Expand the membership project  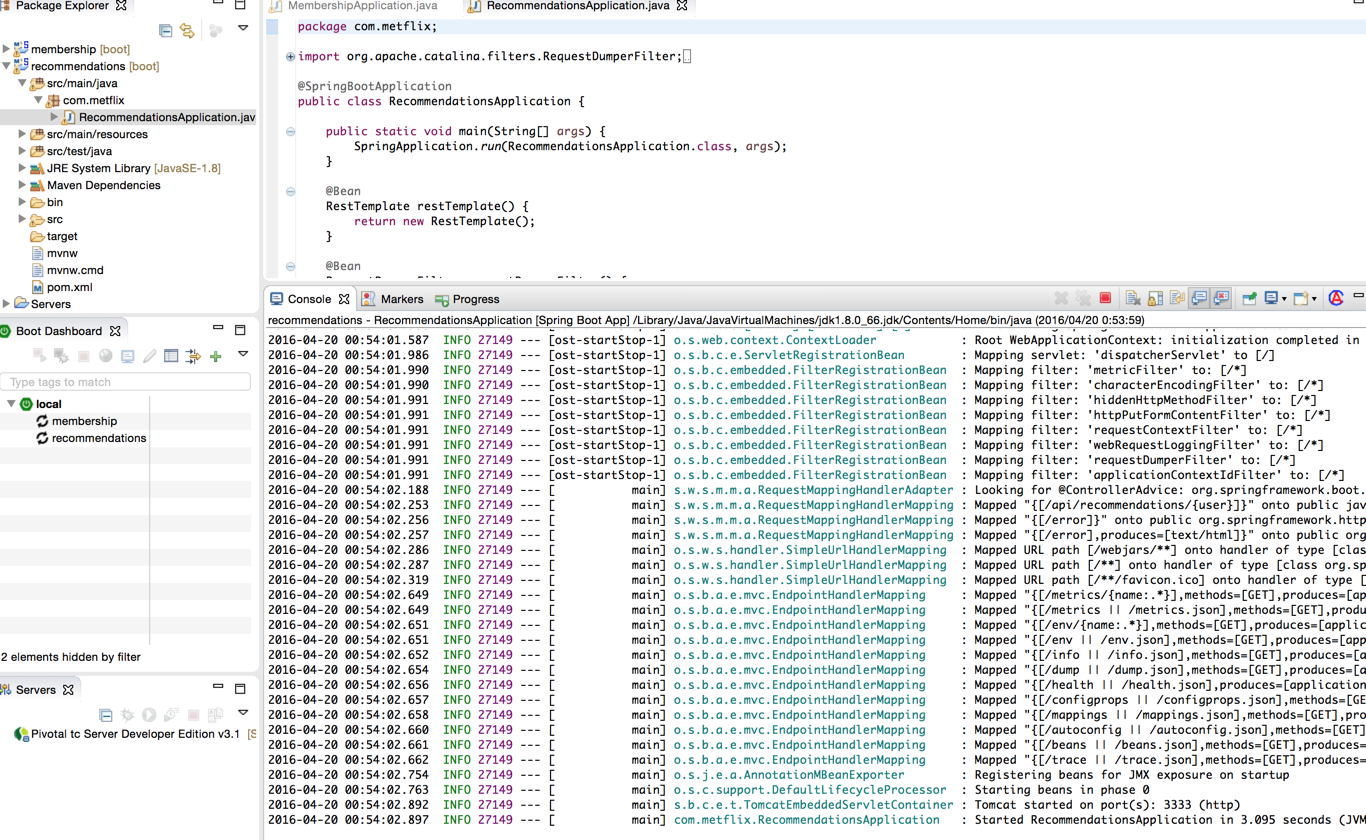click(x=7, y=49)
